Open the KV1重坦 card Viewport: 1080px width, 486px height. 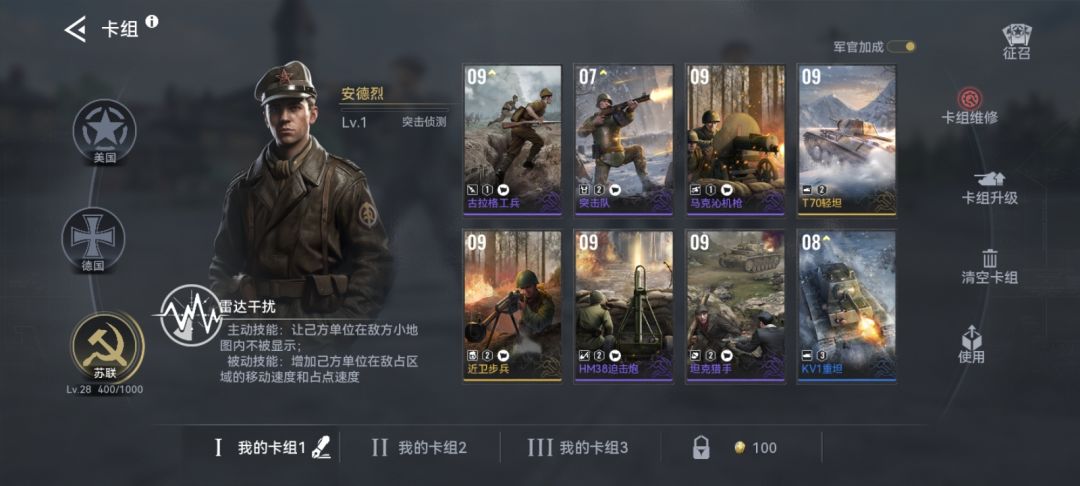(x=847, y=306)
